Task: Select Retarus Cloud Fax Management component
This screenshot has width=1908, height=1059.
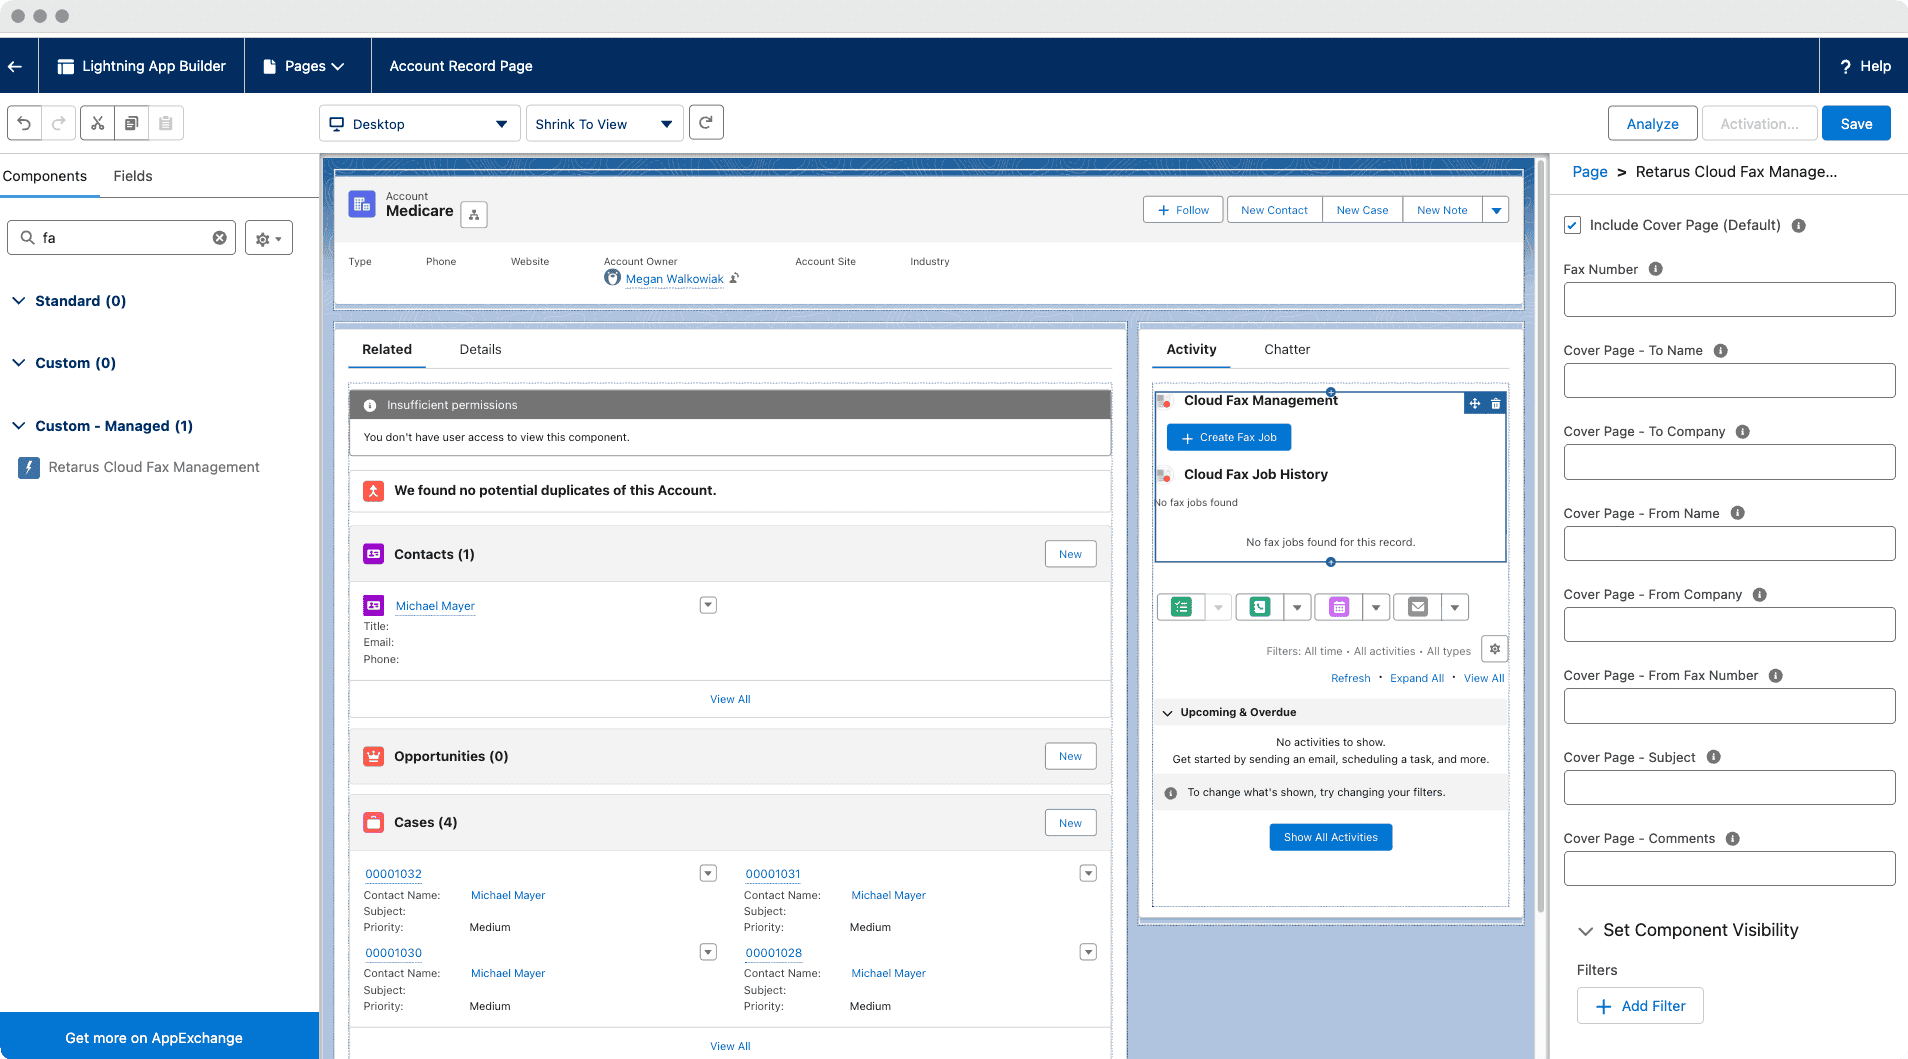Action: pyautogui.click(x=139, y=467)
